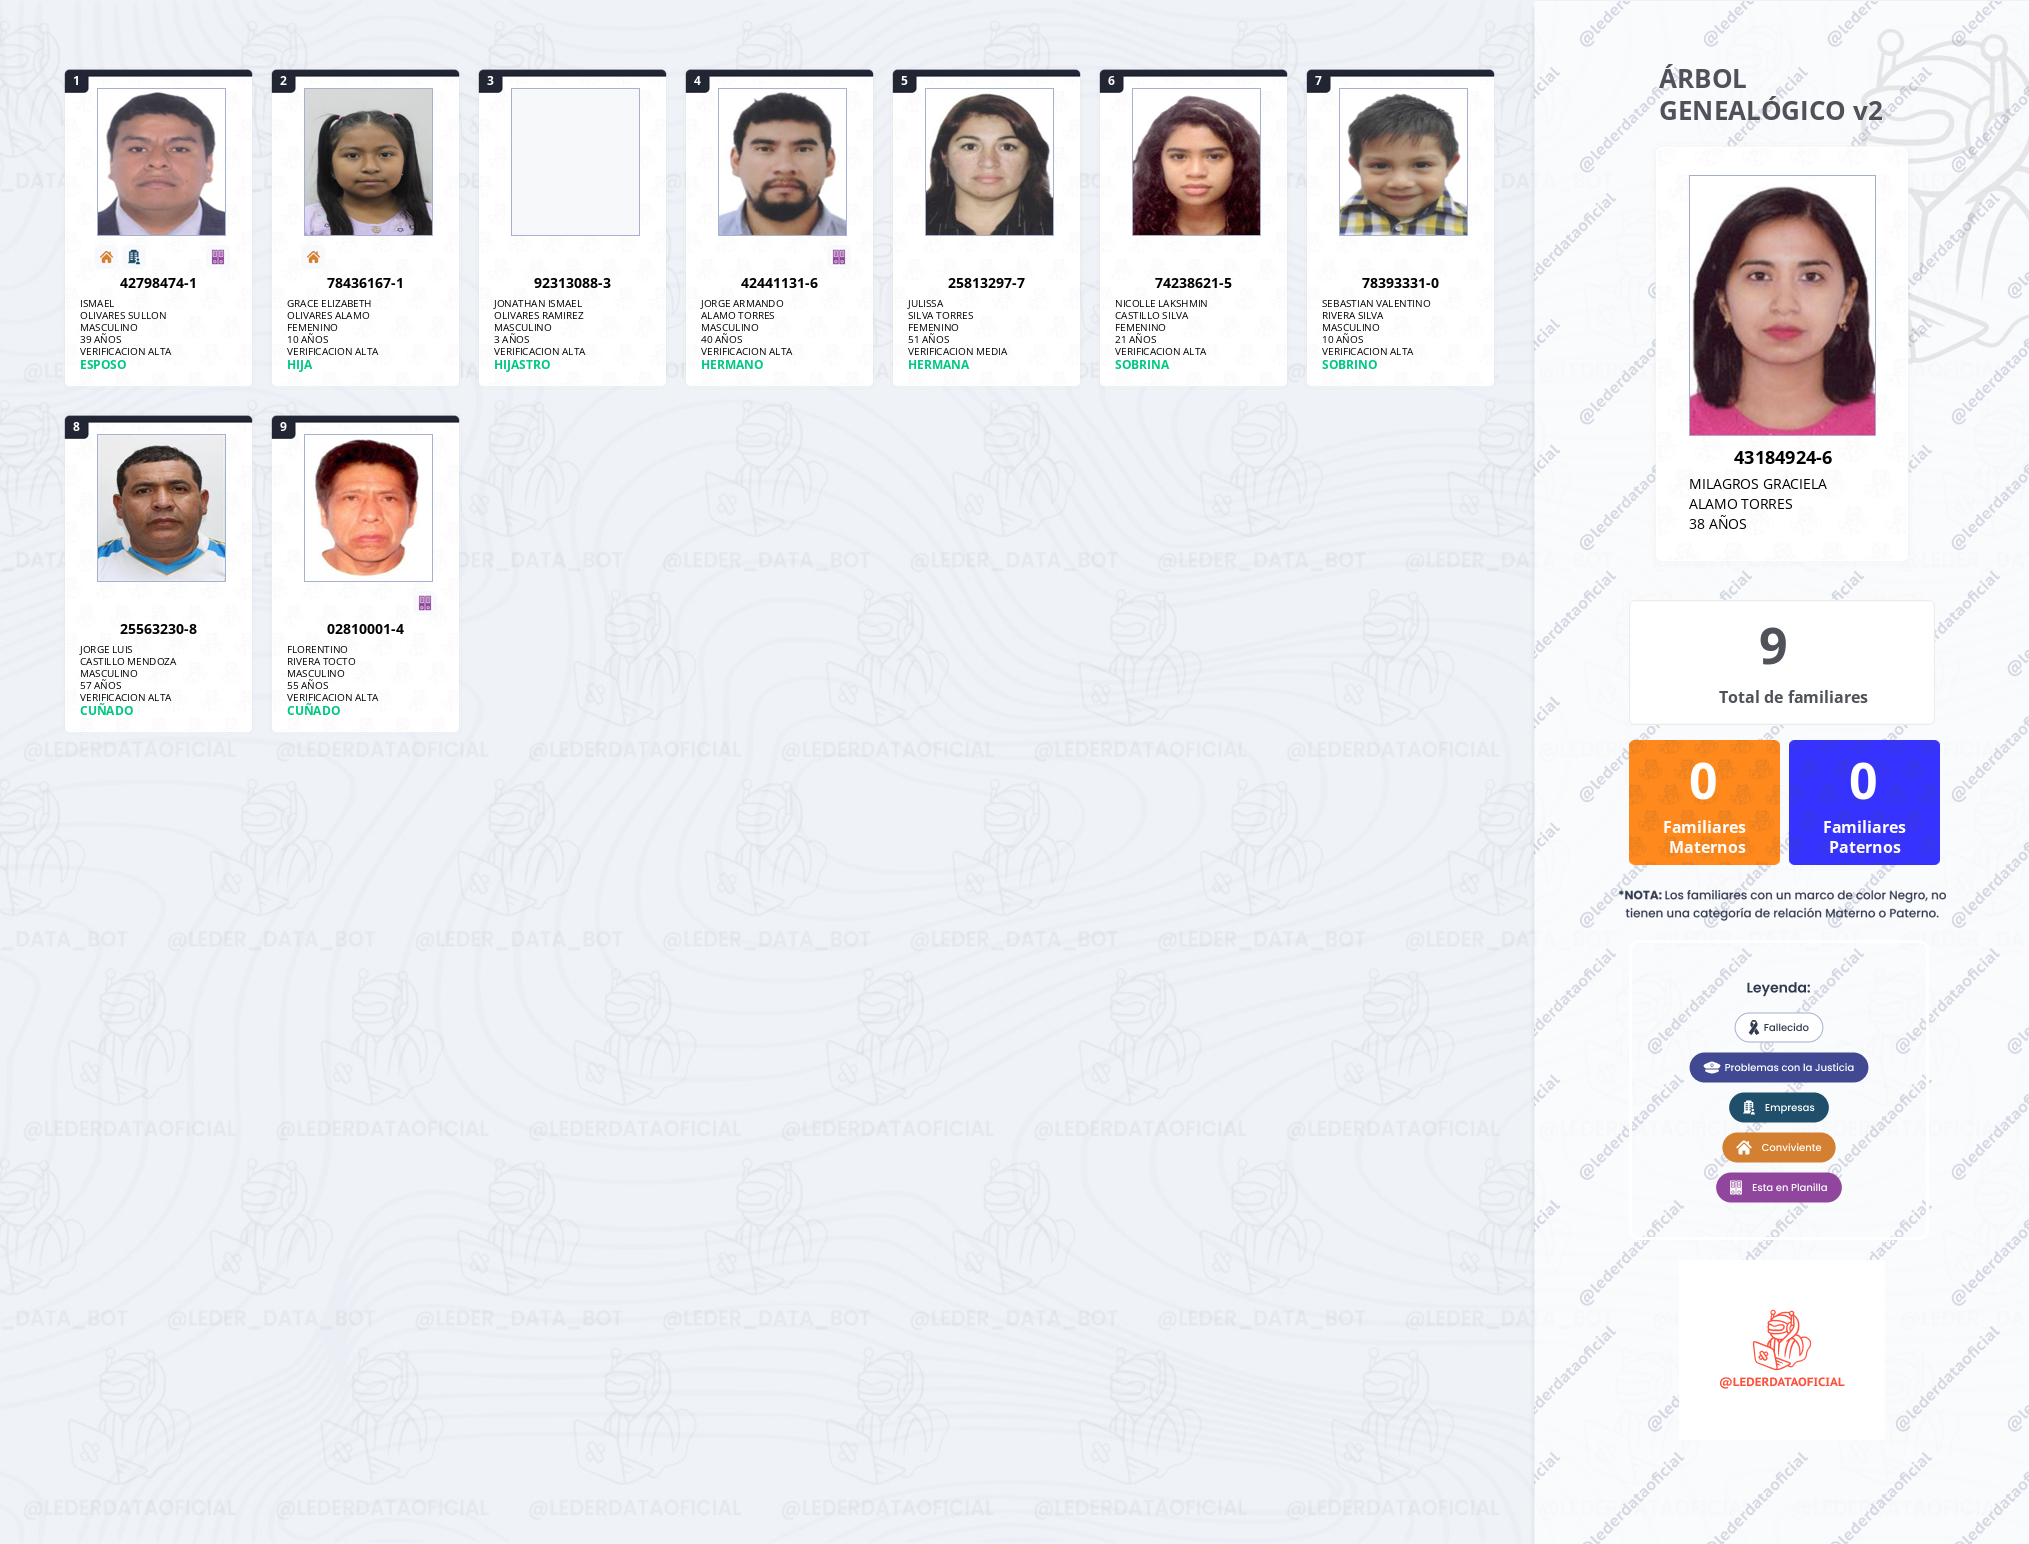
Task: Click the building icon on Ismael's card
Action: pos(134,257)
